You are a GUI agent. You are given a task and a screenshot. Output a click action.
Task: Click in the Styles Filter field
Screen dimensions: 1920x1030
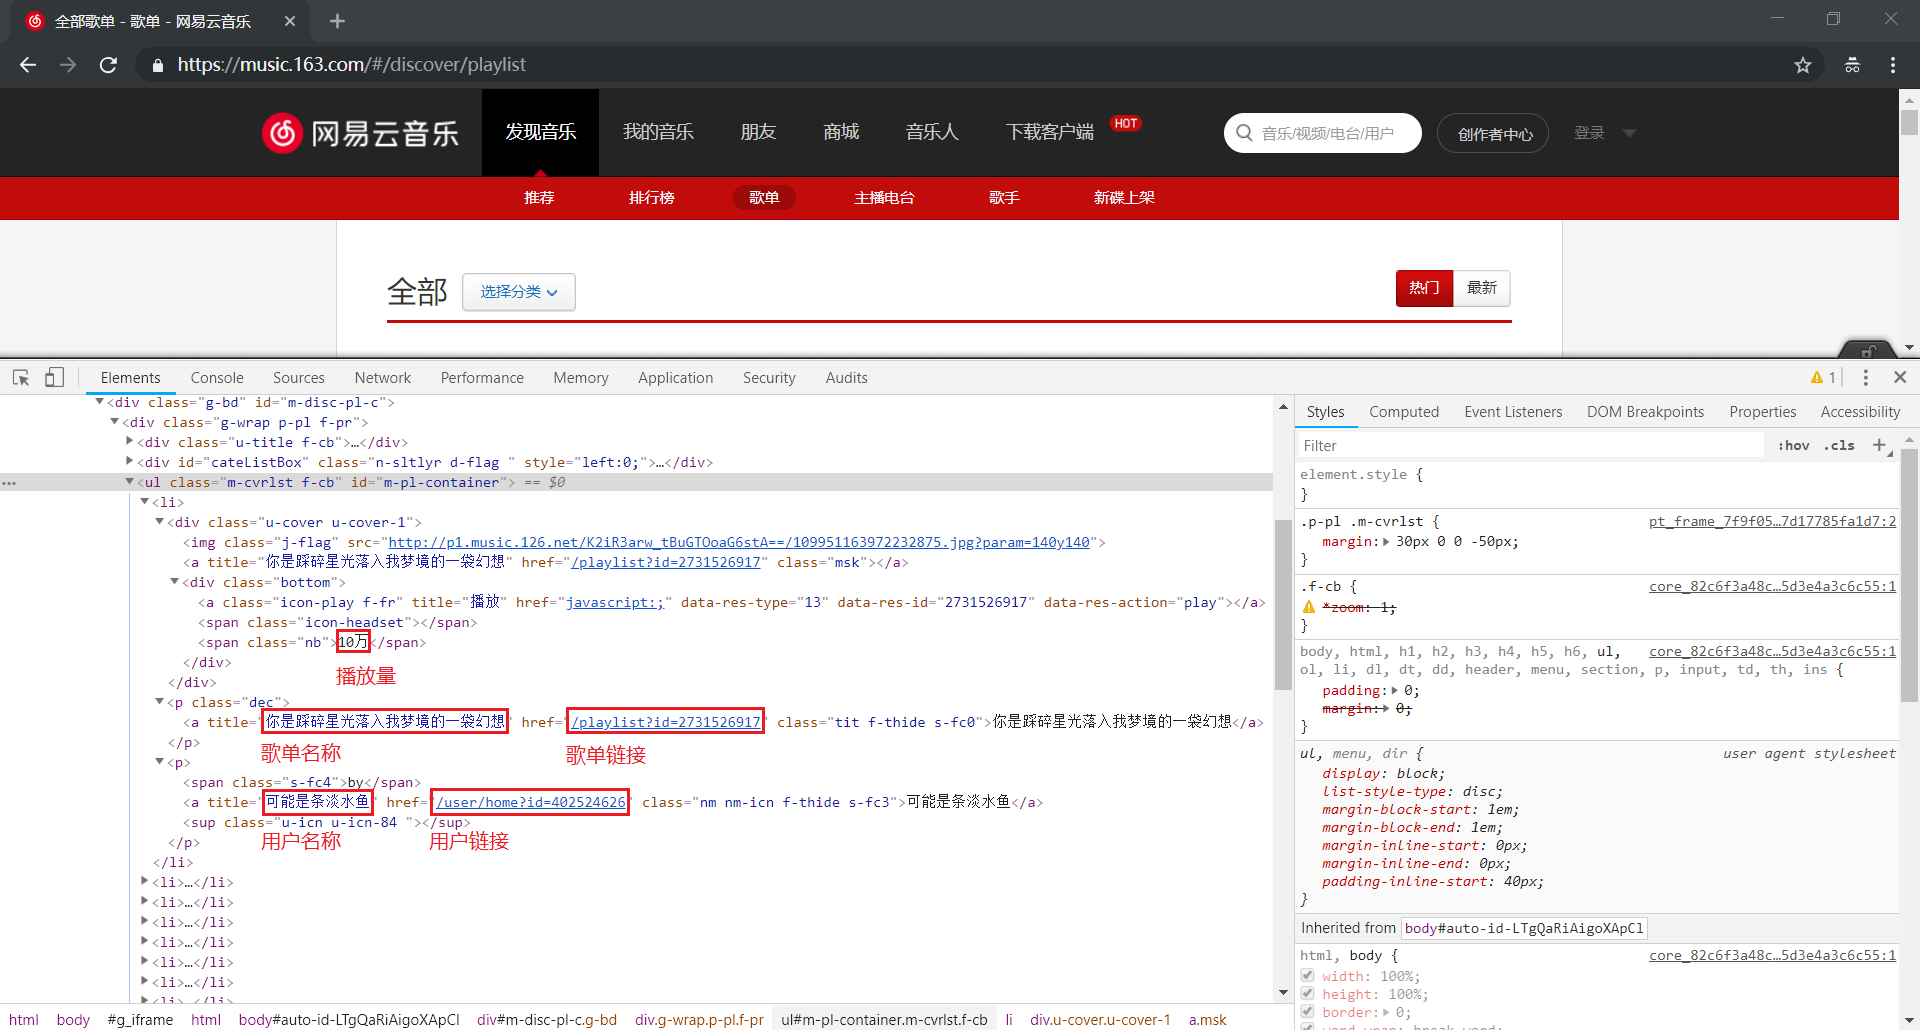[1530, 446]
